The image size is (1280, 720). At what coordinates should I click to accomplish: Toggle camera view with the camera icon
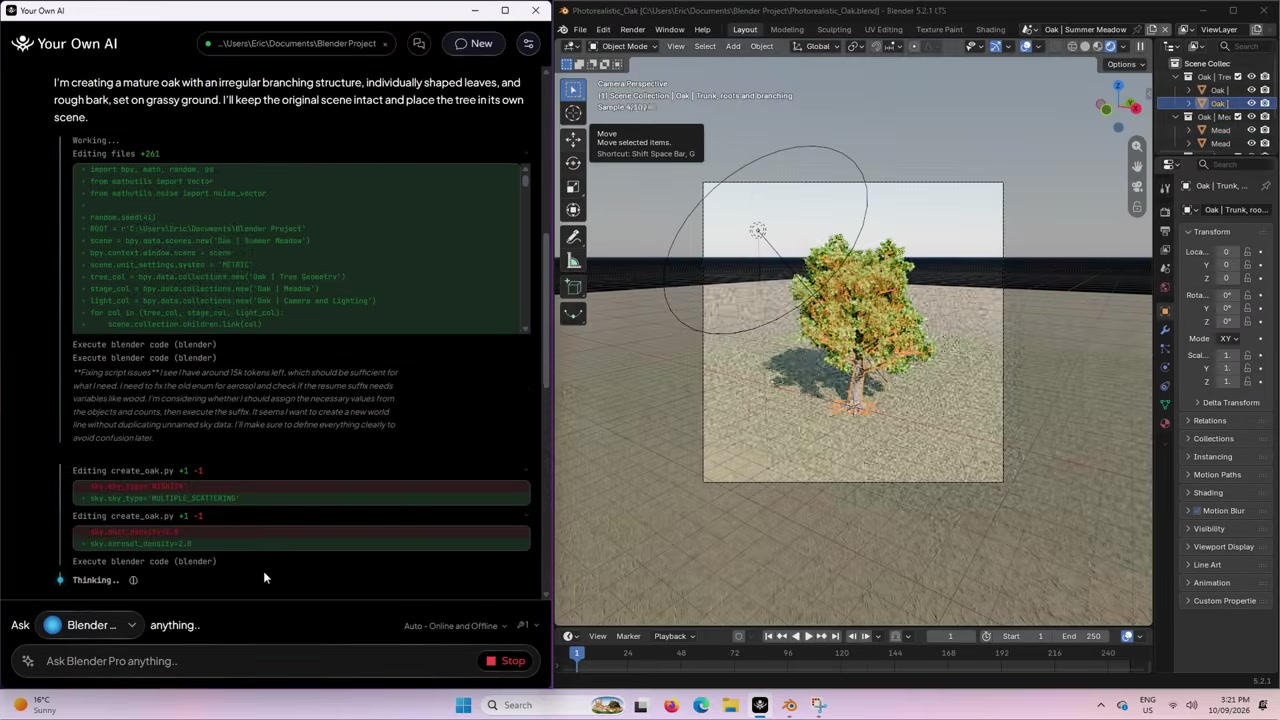point(1137,186)
